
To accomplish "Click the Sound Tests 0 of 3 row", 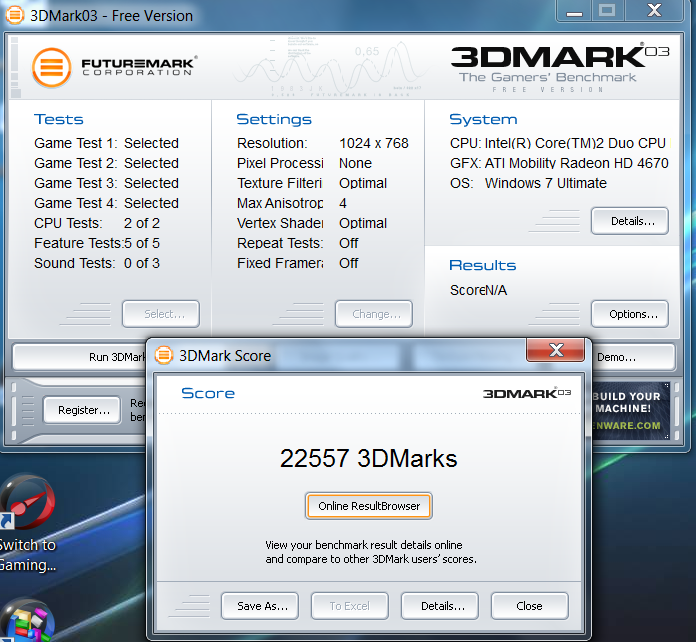I will point(97,263).
